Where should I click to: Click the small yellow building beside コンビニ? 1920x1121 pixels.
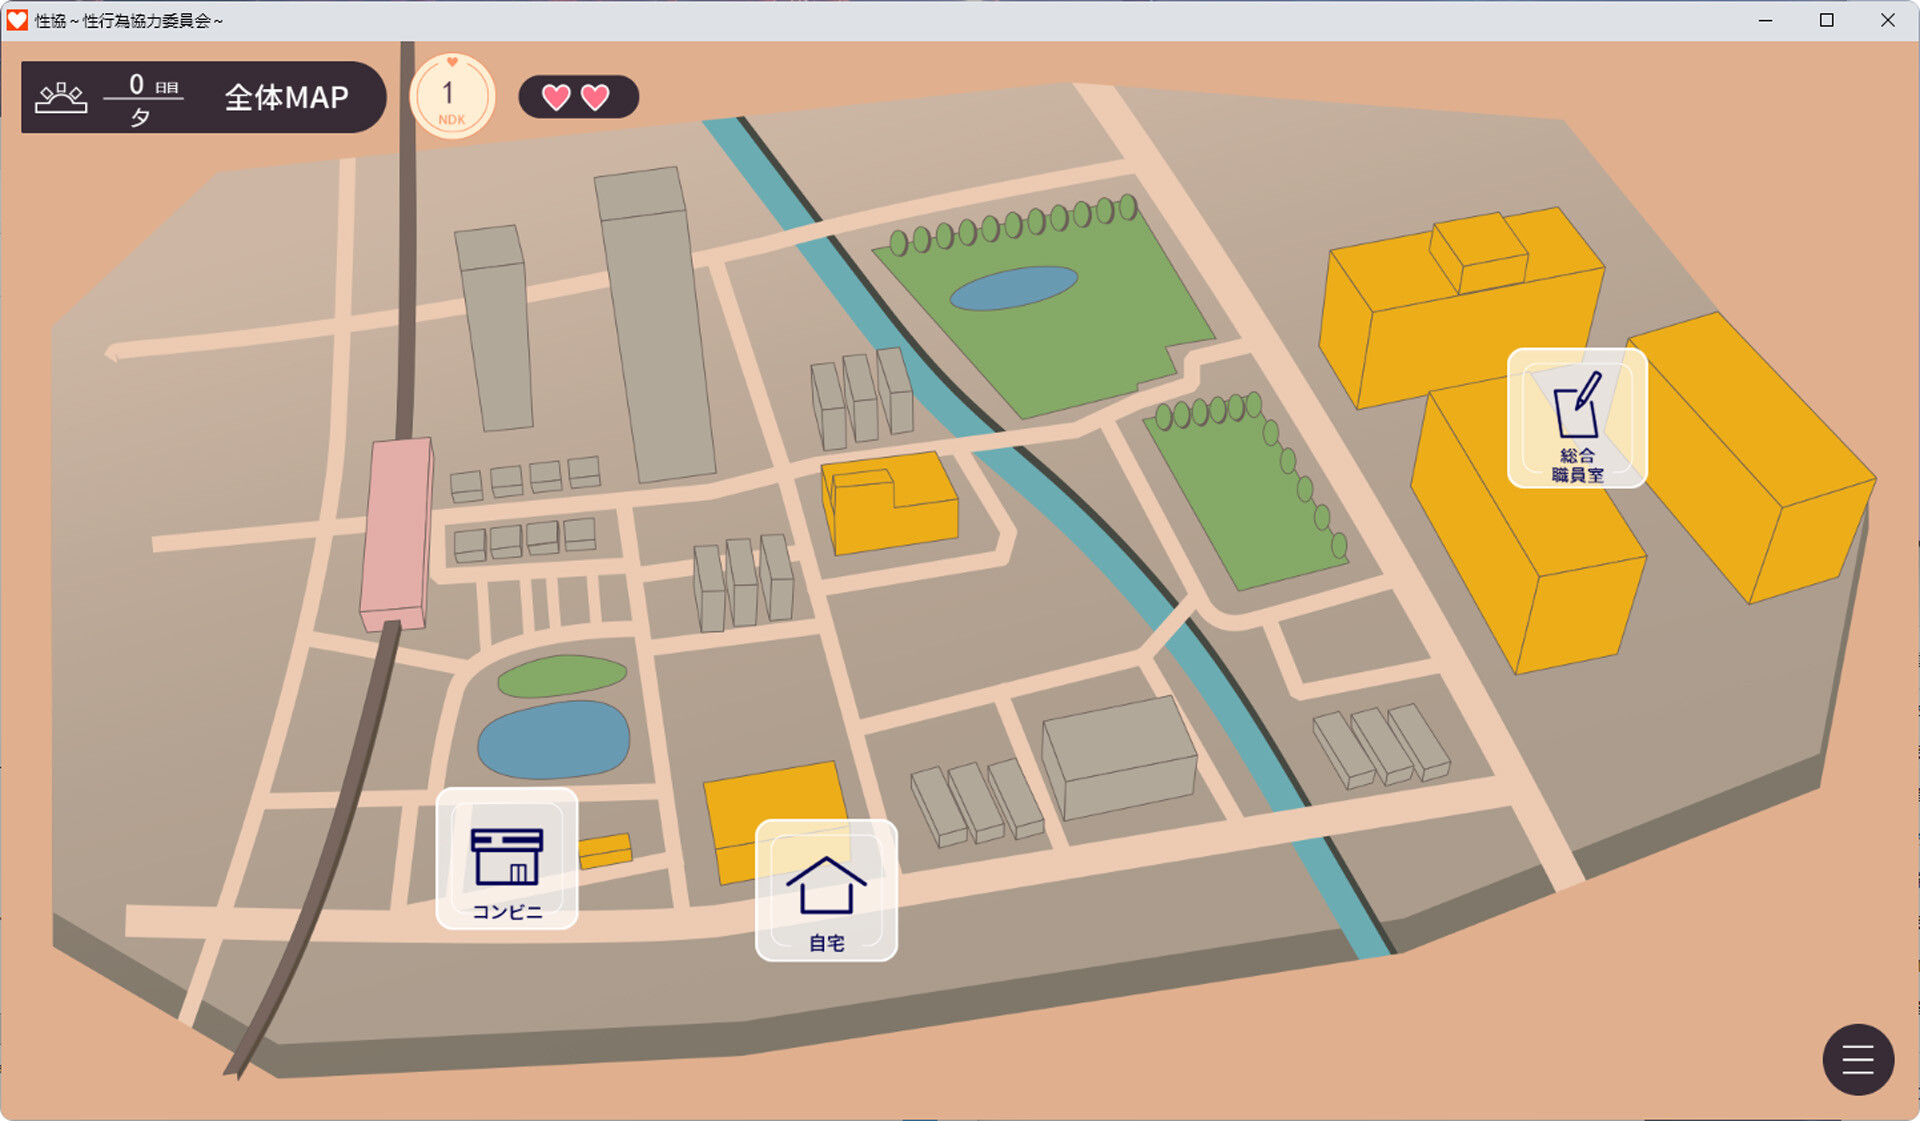[605, 851]
